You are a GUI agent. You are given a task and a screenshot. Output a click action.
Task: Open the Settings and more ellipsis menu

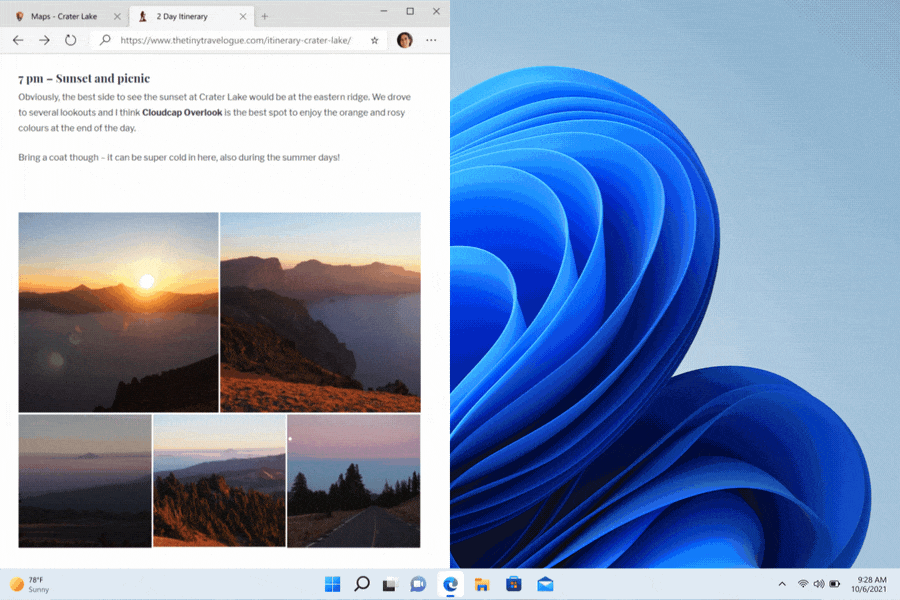tap(431, 40)
